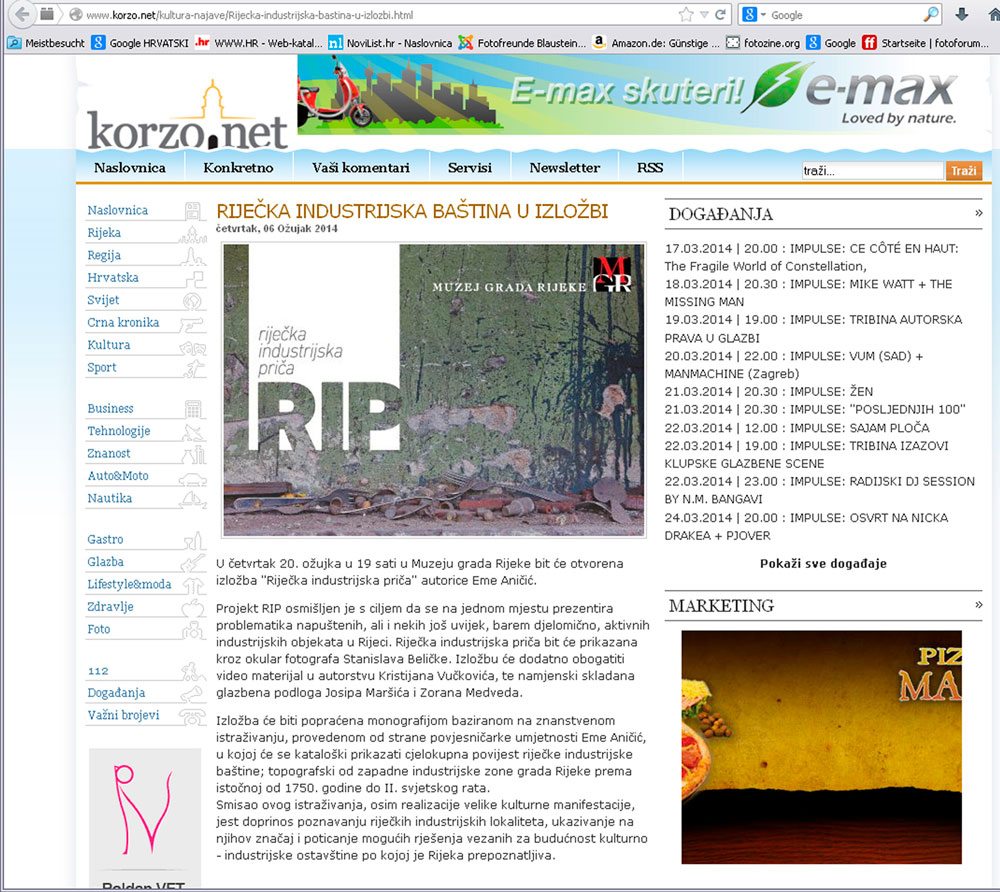
Task: Click the sailboat icon beside Nautika
Action: pyautogui.click(x=192, y=499)
